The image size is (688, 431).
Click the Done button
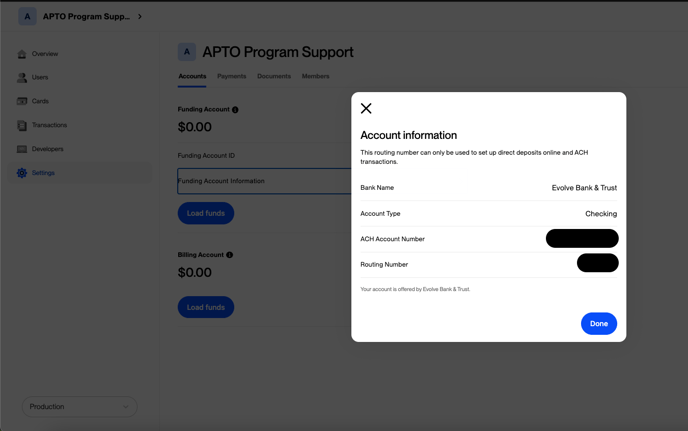(x=598, y=323)
